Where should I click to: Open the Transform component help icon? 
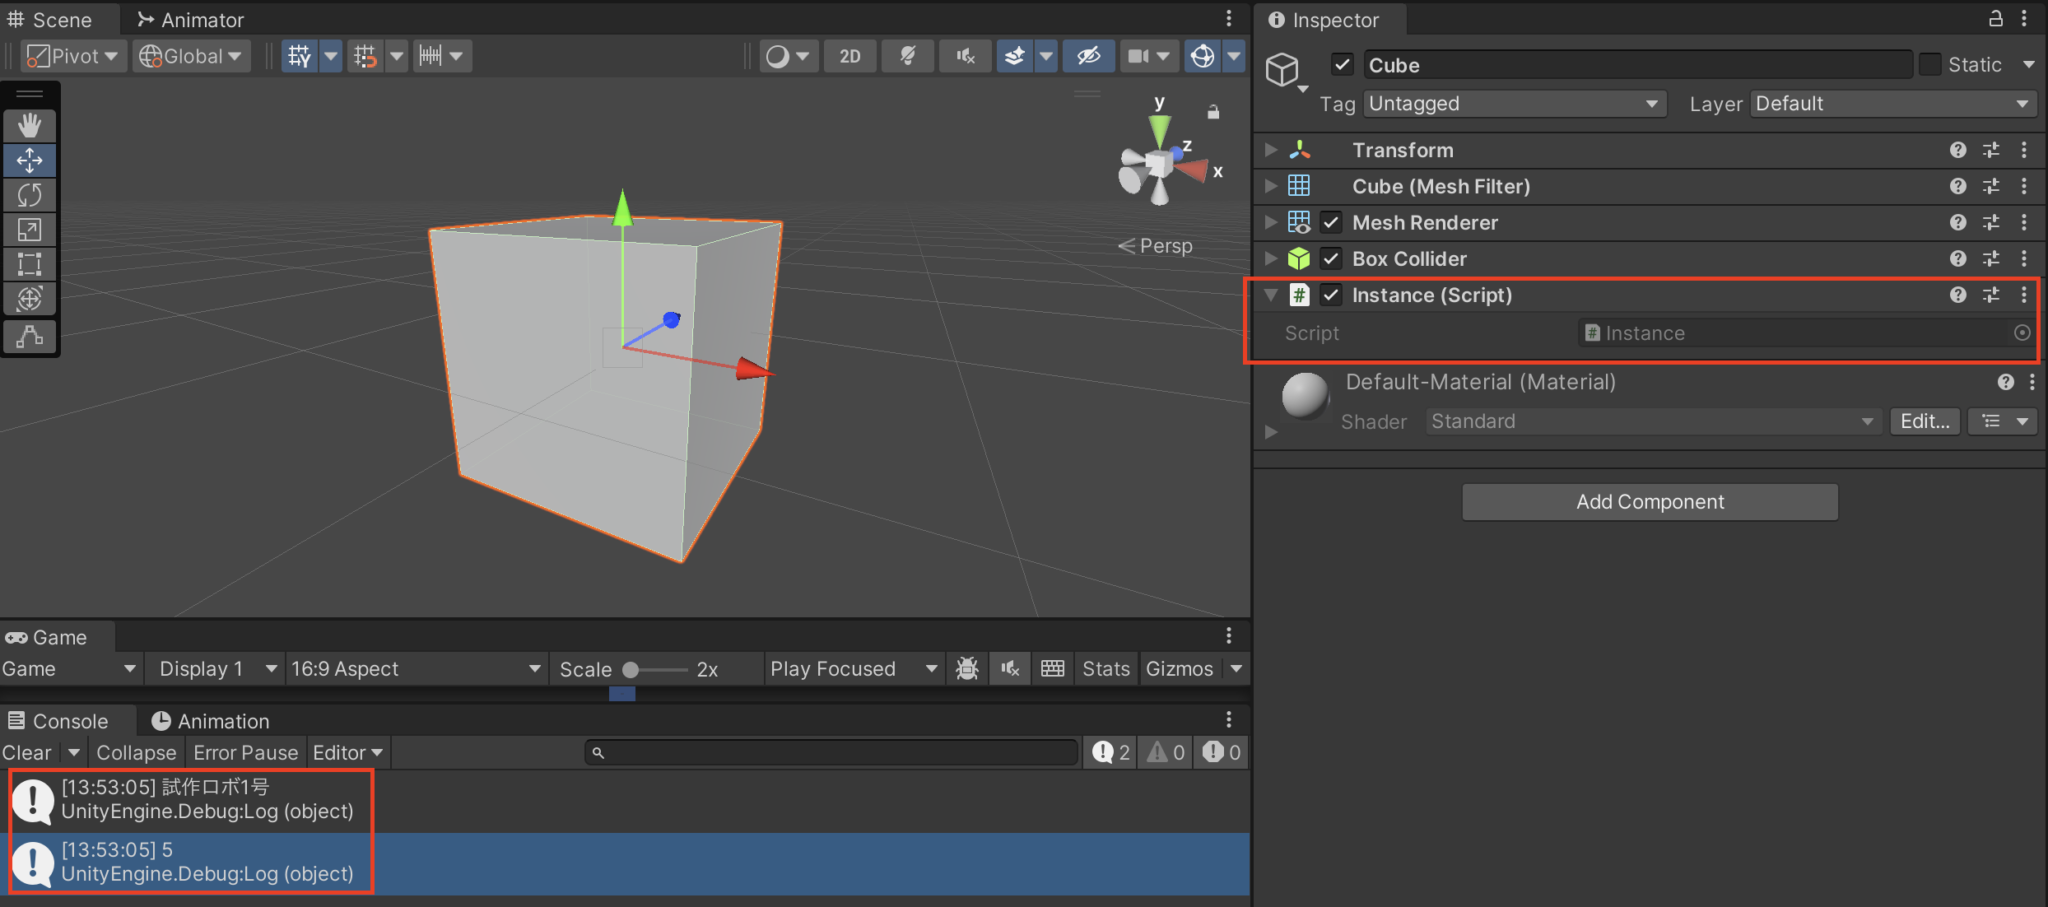(x=1958, y=150)
